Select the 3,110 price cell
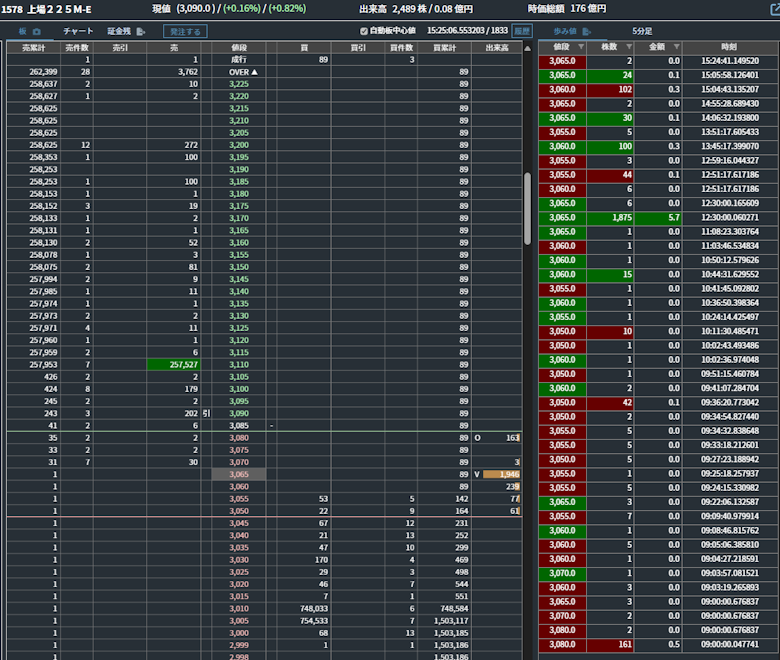 coord(239,365)
